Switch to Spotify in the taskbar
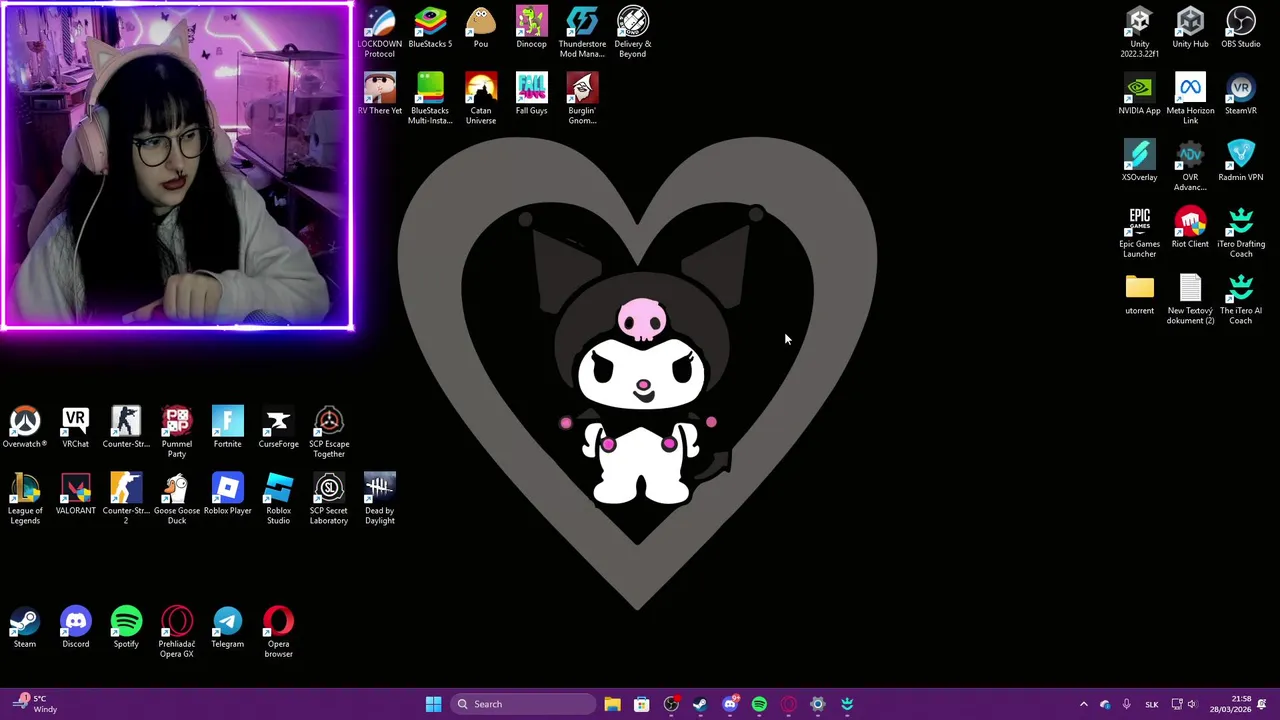 tap(759, 704)
